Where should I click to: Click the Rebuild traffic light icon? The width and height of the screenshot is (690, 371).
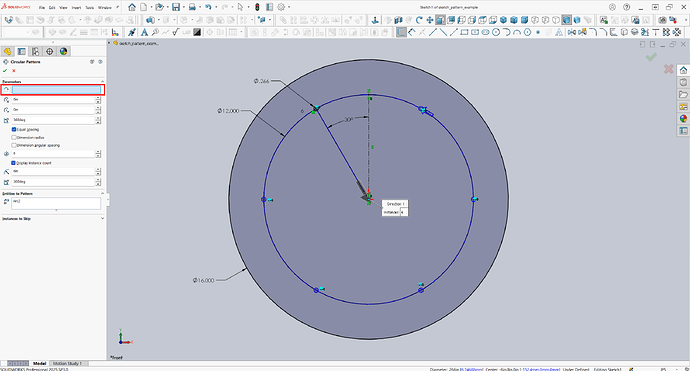(257, 7)
